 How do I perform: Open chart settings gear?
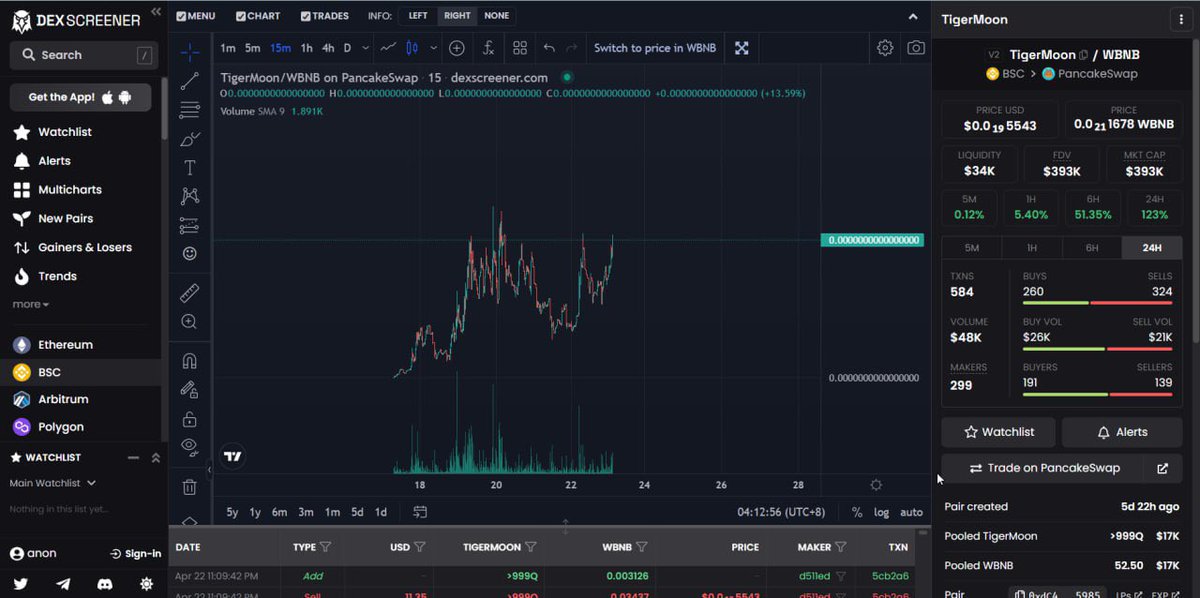(x=885, y=48)
